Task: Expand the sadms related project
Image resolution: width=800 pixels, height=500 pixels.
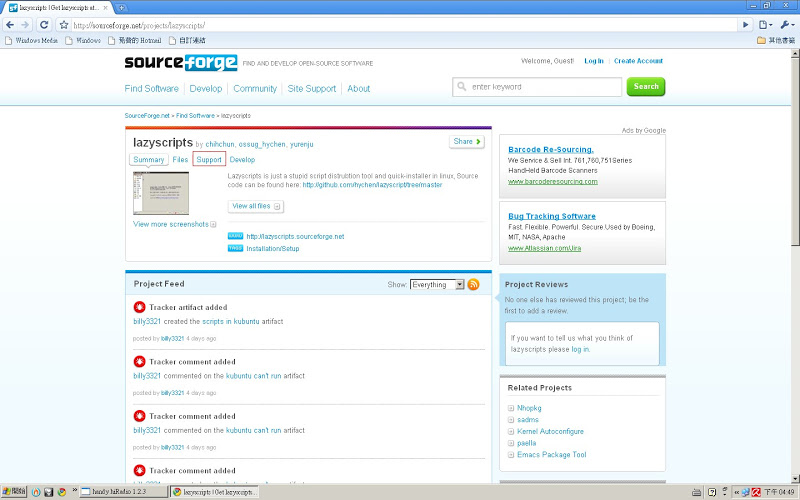Action: click(x=511, y=420)
